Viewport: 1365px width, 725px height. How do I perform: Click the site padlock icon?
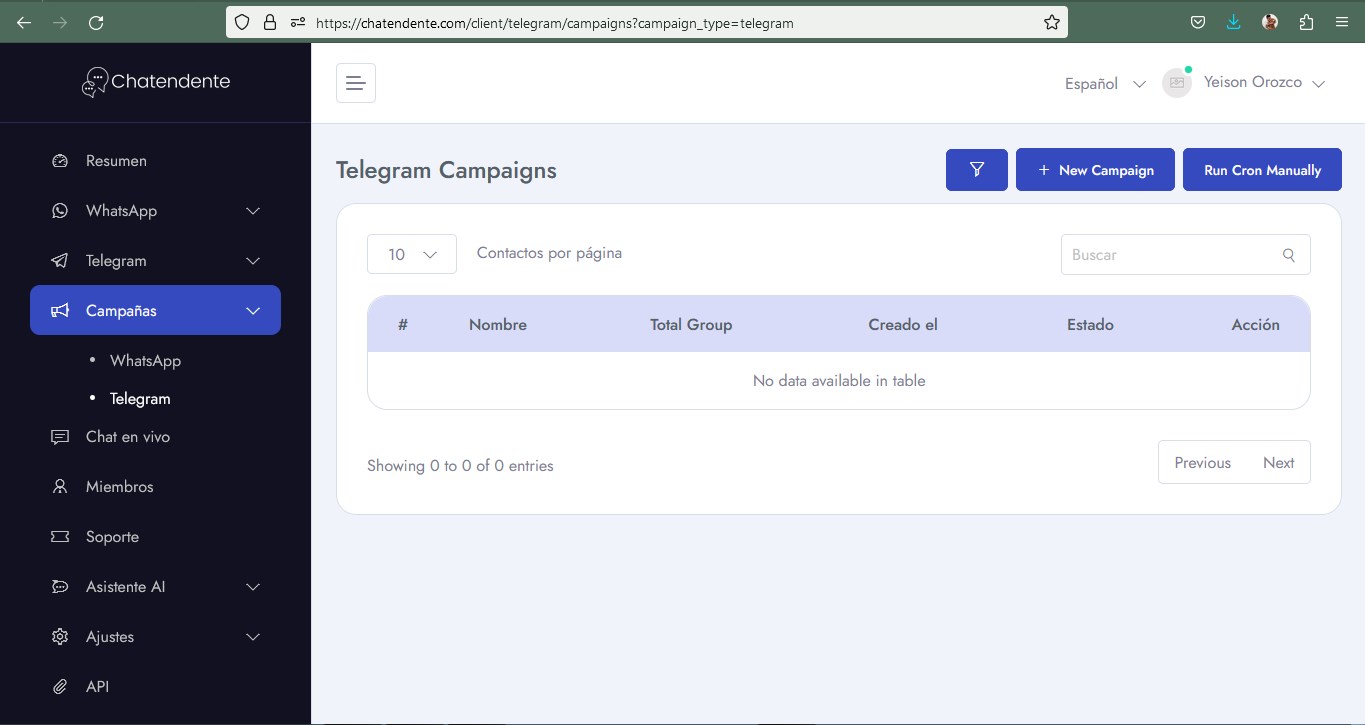269,22
